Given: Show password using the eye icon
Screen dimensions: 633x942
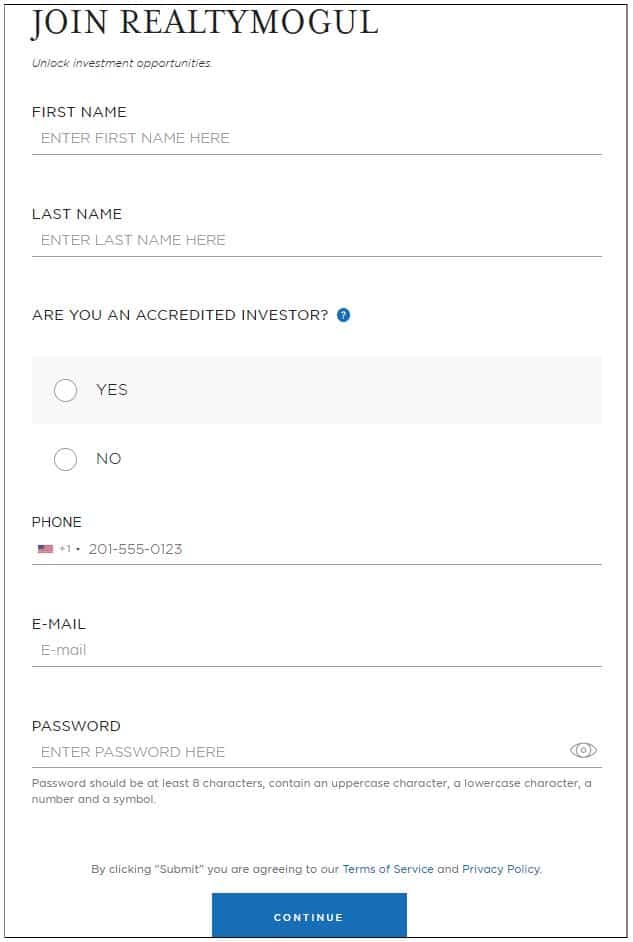Looking at the screenshot, I should tap(583, 750).
